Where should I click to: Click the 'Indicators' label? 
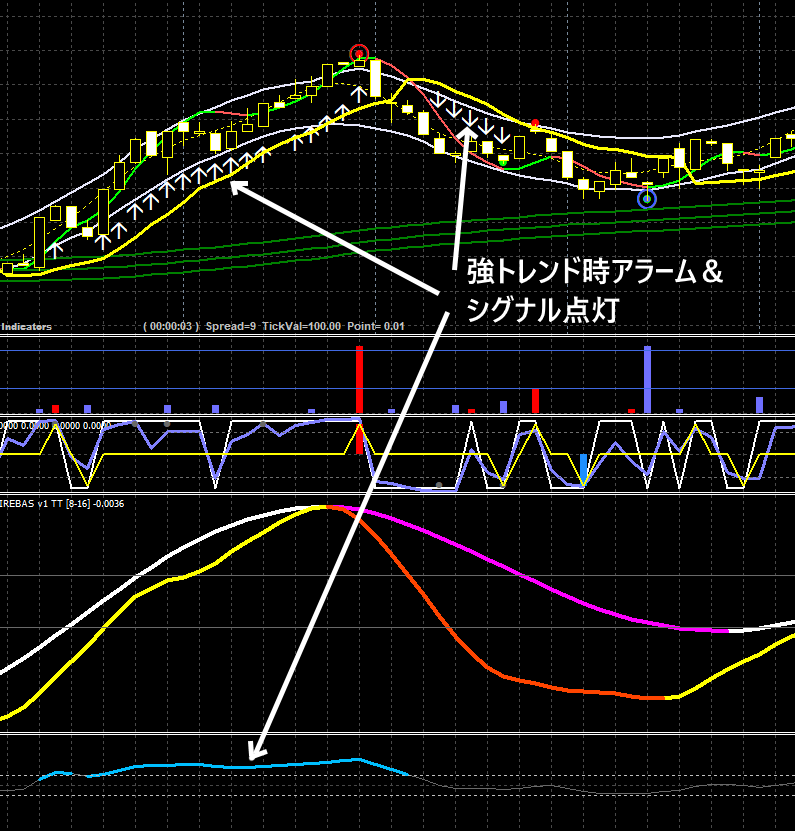click(26, 326)
